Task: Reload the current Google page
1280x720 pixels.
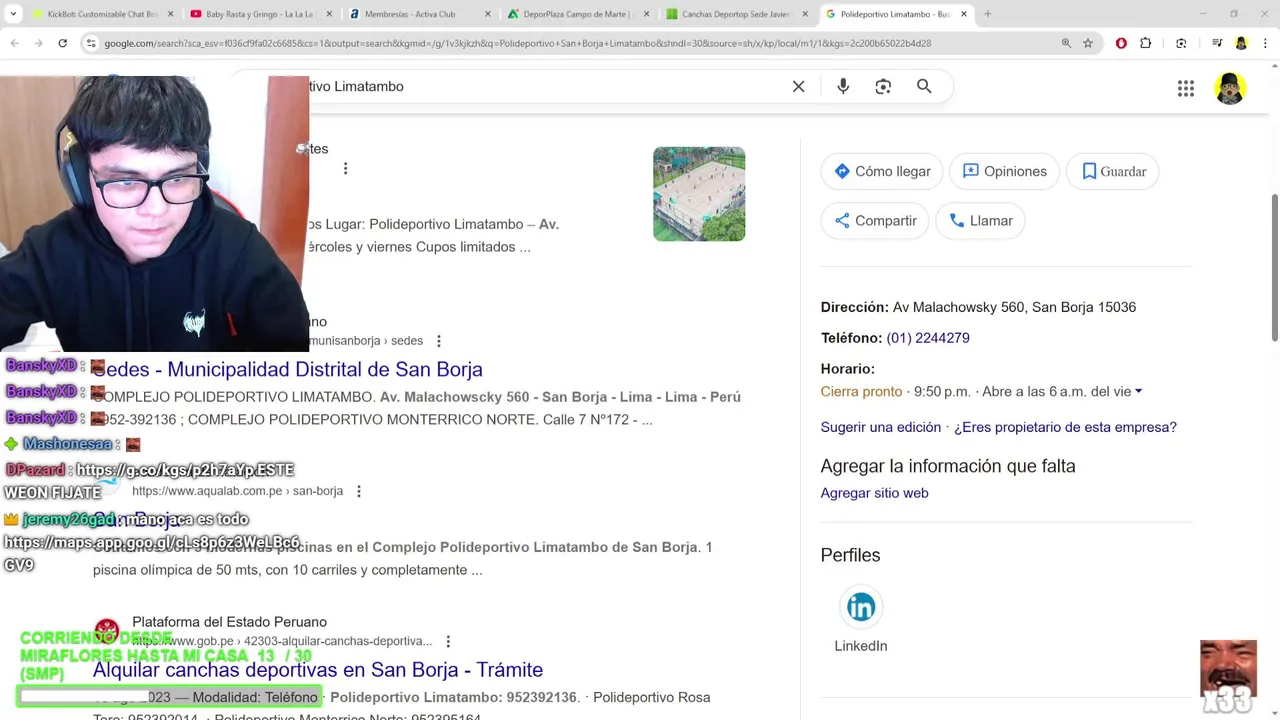Action: 62,43
